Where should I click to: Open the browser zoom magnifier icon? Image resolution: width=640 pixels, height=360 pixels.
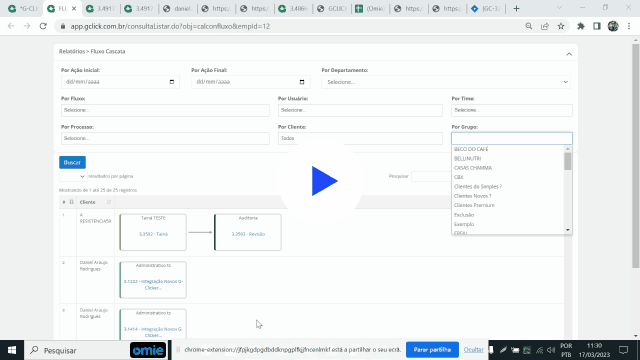529,26
